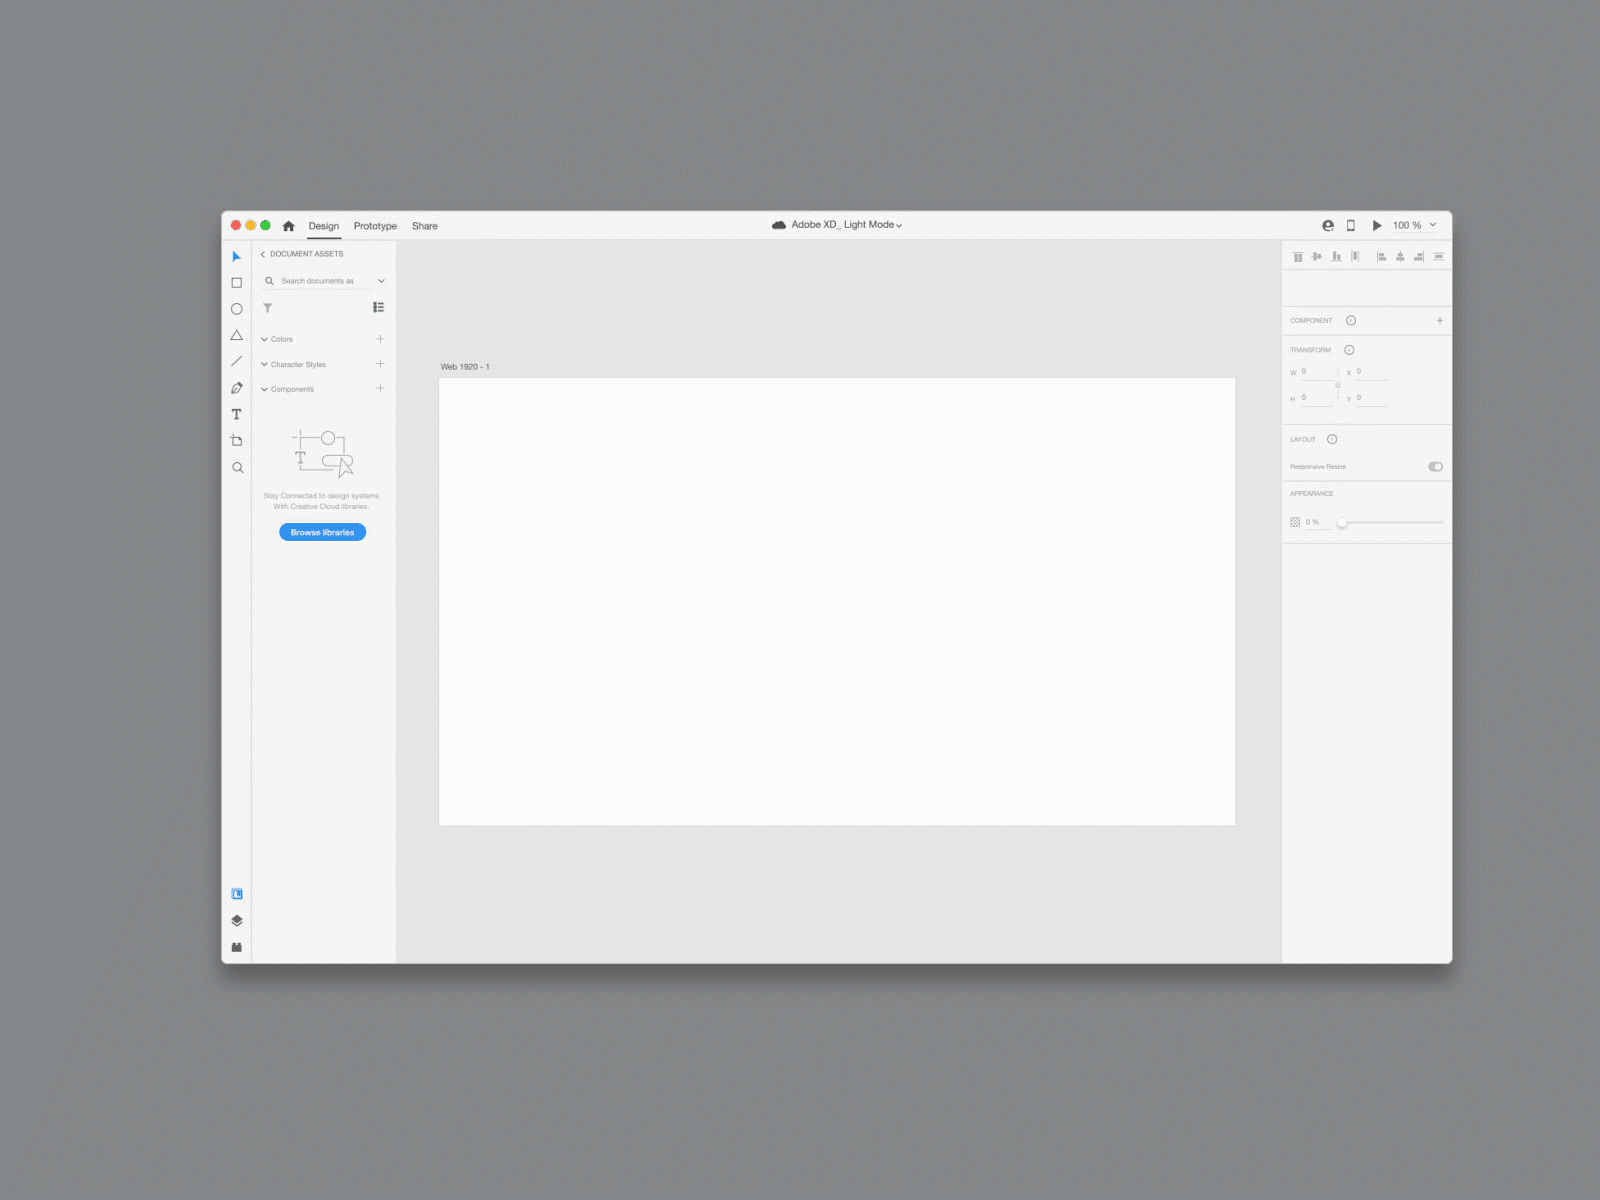Select the Web 1920 - 1 artboard label

pyautogui.click(x=465, y=367)
